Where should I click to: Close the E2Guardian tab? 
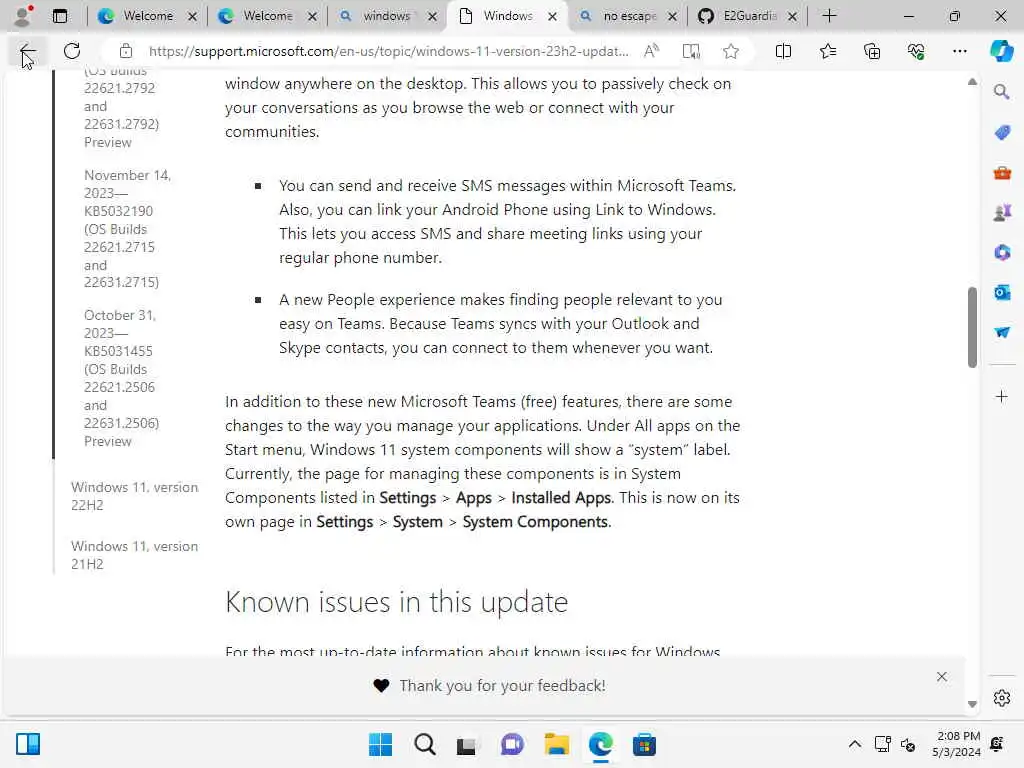click(792, 16)
